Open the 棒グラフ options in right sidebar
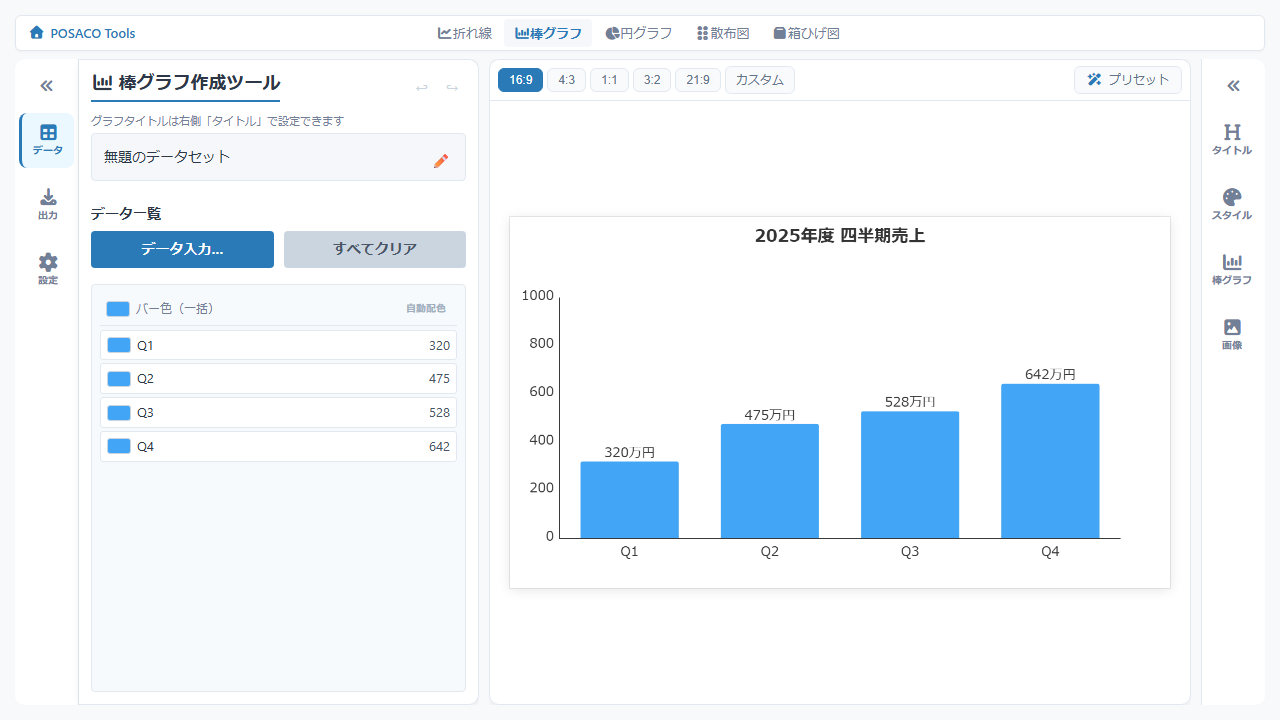 pos(1232,270)
